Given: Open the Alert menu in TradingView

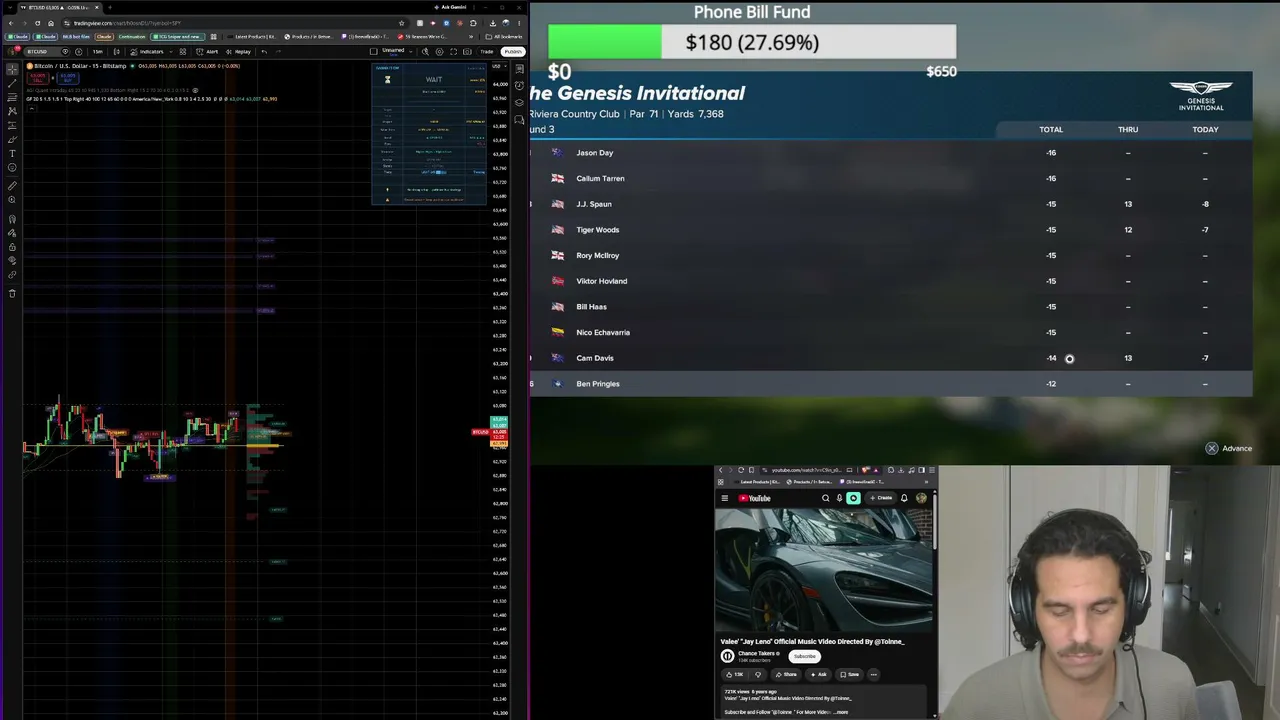Looking at the screenshot, I should pyautogui.click(x=209, y=51).
